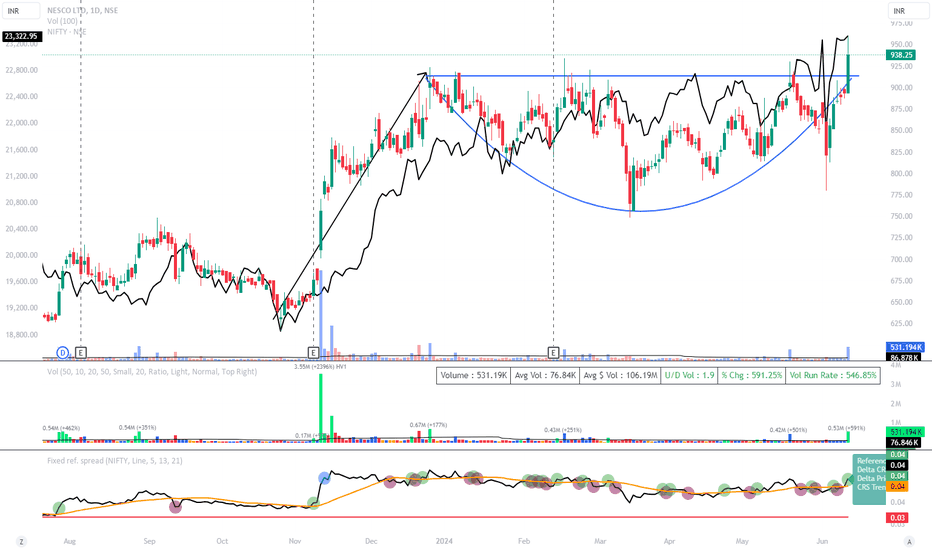932x550 pixels.
Task: Click the 0.43M (+251%) volume label
Action: 562,430
